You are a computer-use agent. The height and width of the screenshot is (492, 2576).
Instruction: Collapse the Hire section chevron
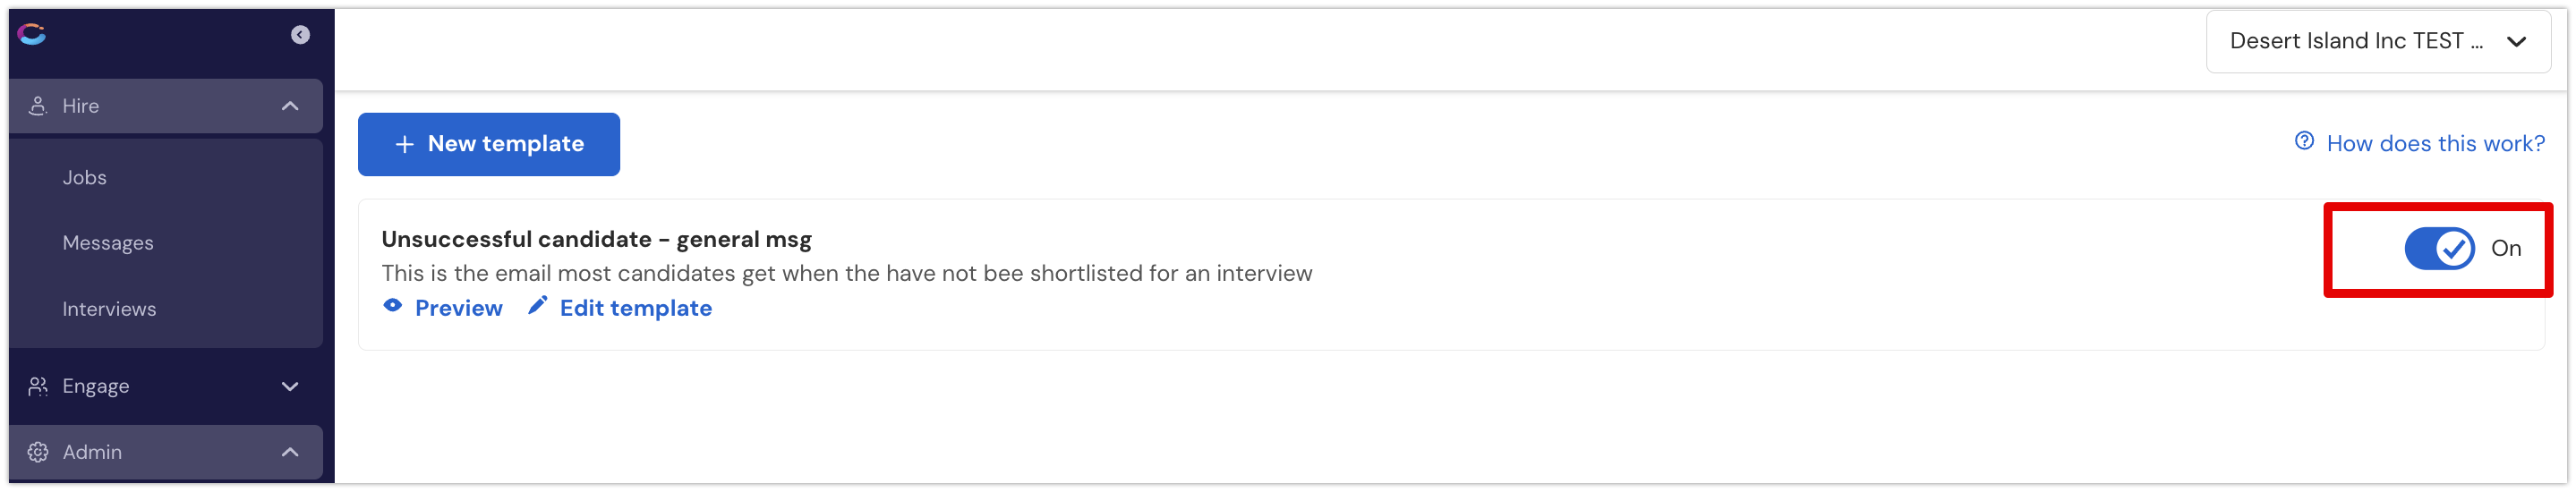point(290,106)
